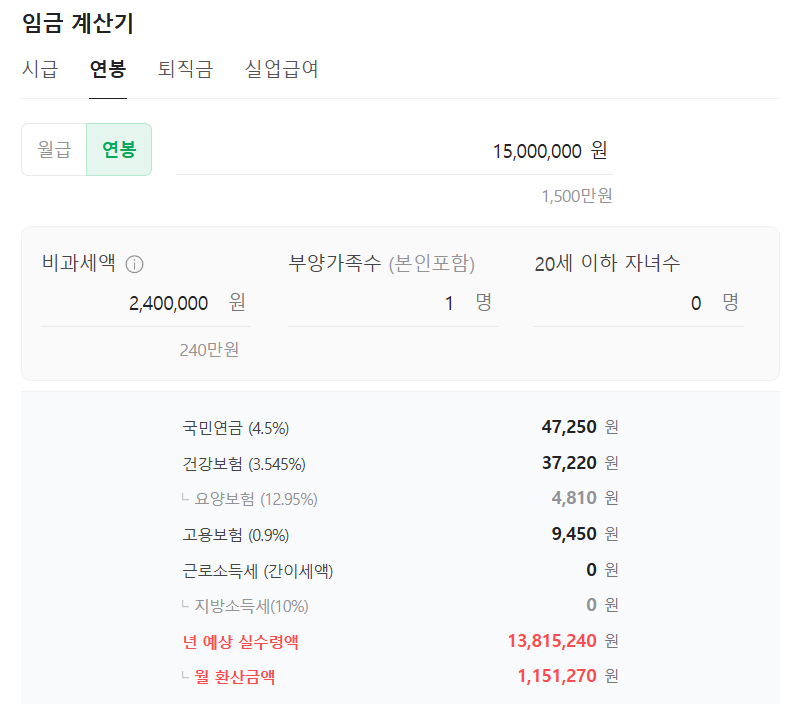Click the 근로소득세 (간이세액) label

258,571
